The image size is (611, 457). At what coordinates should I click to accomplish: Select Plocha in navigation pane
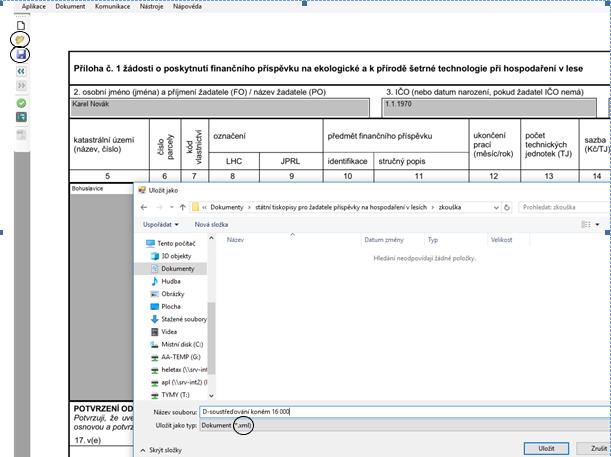click(165, 307)
